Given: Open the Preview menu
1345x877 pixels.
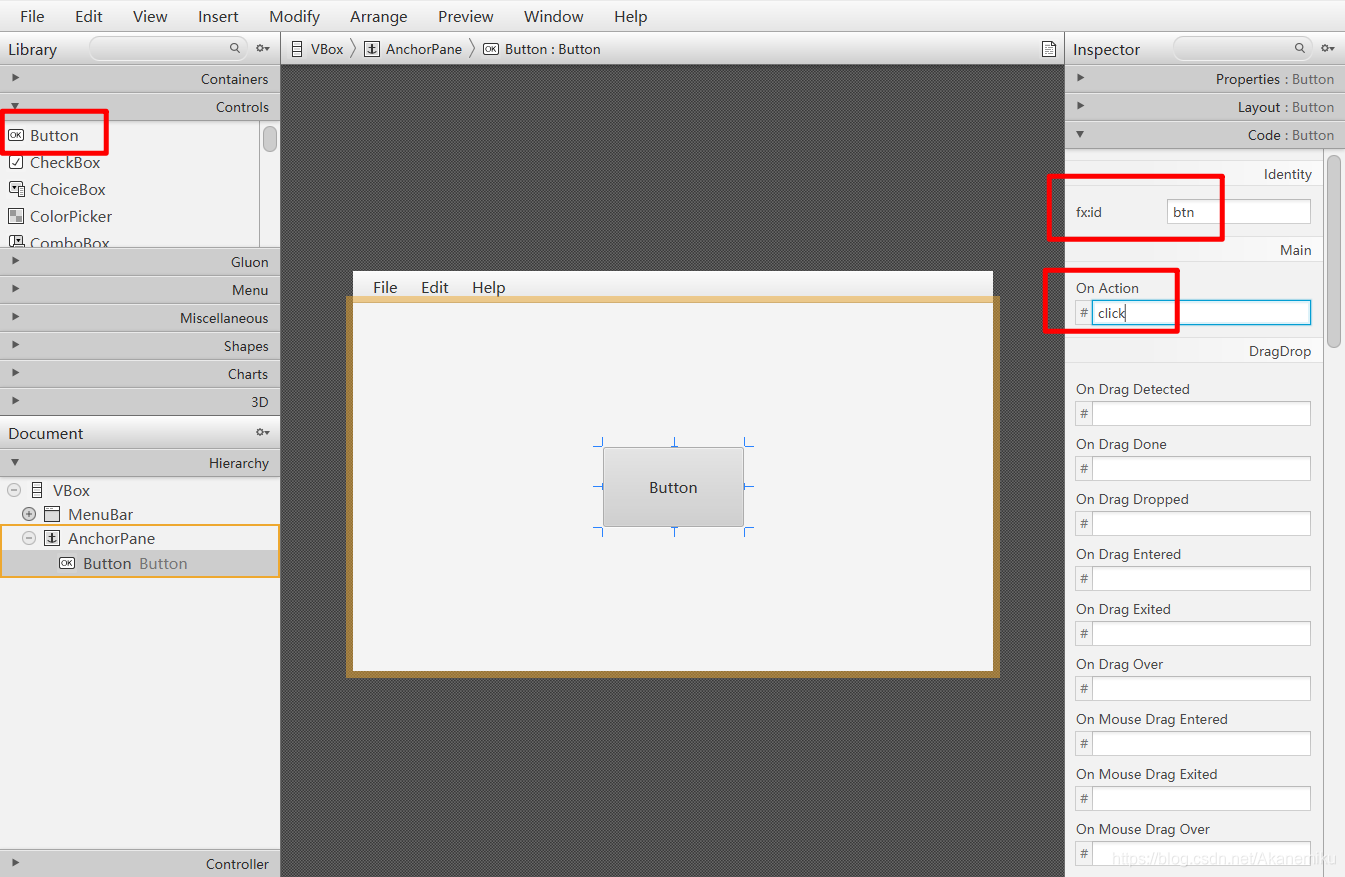Looking at the screenshot, I should click(x=466, y=16).
